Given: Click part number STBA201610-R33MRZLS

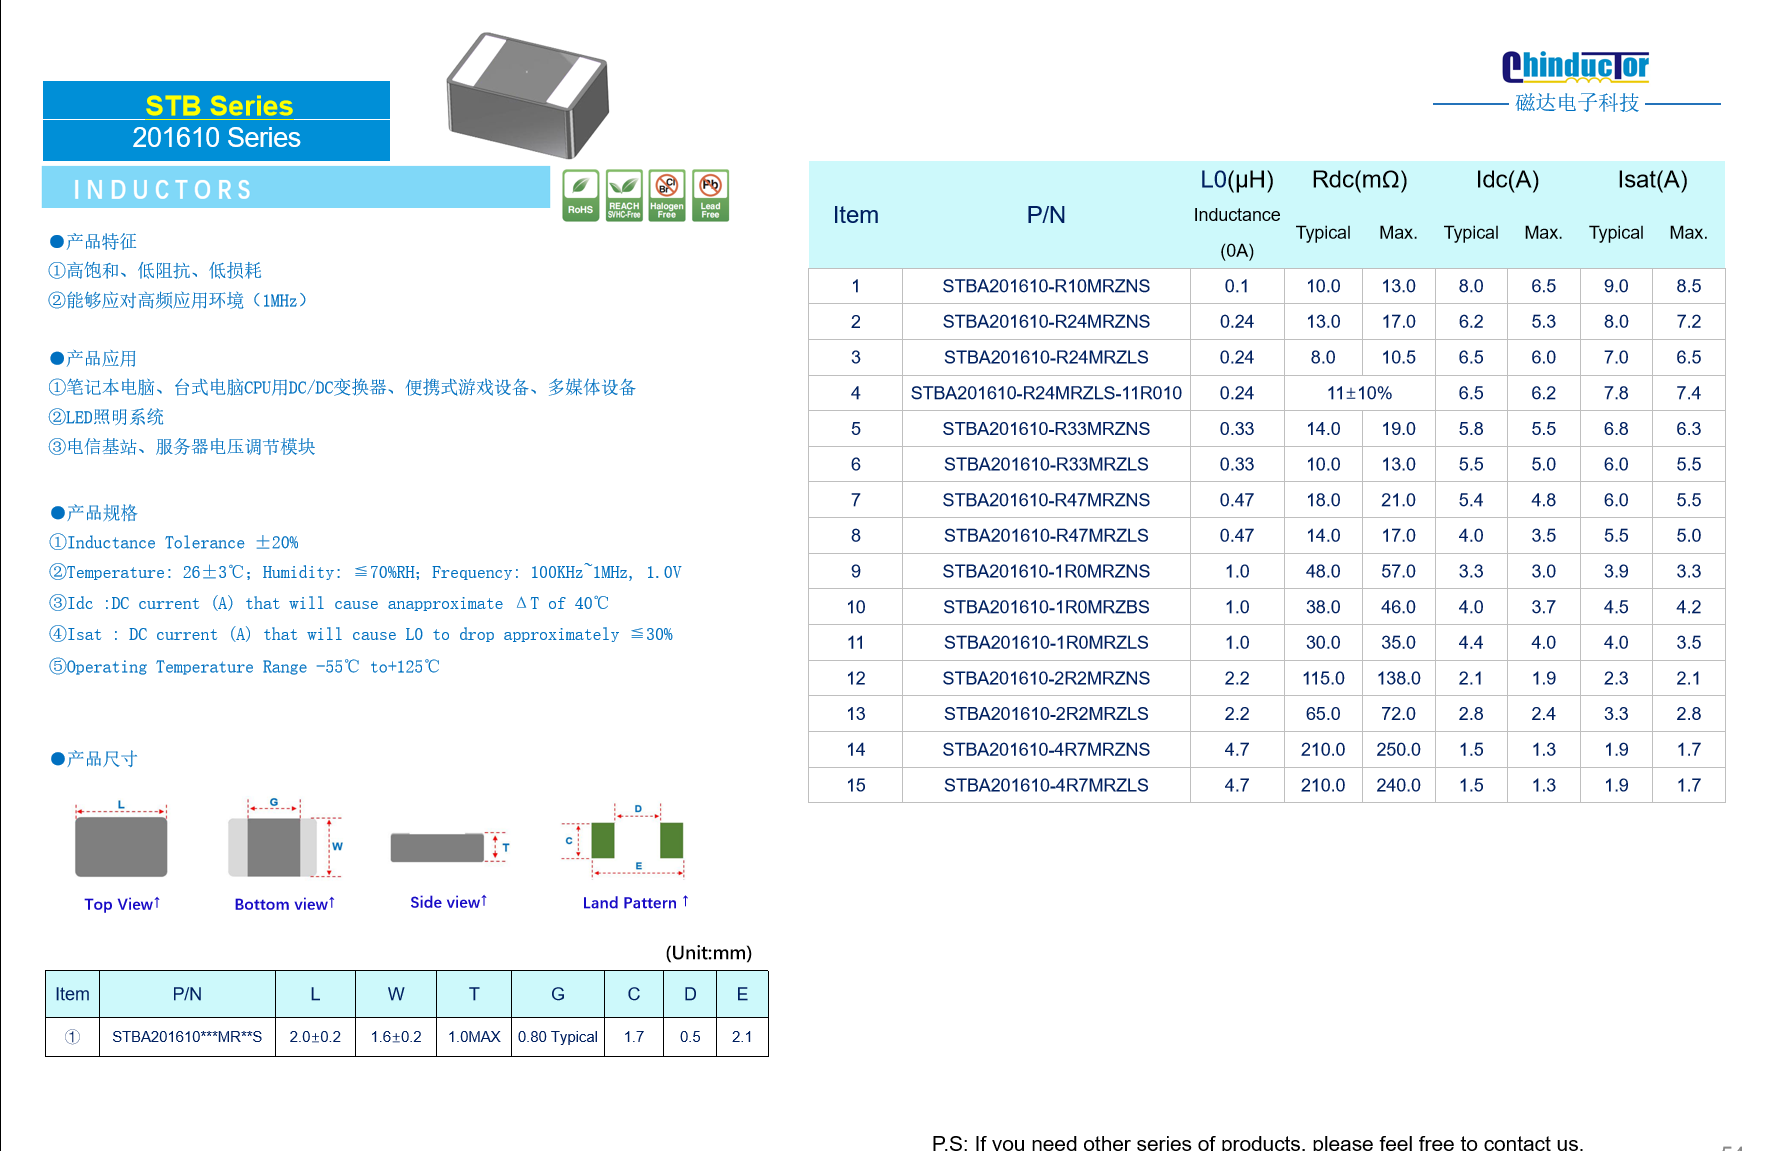Looking at the screenshot, I should pyautogui.click(x=1046, y=464).
